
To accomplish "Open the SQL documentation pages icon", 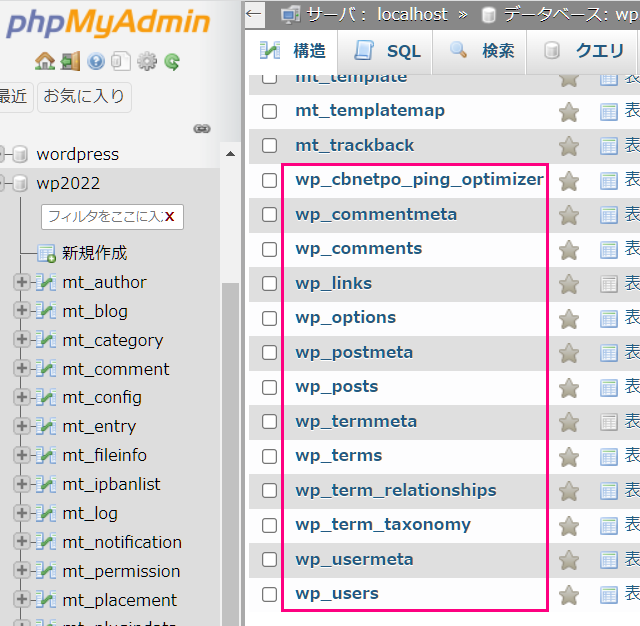I will click(121, 62).
